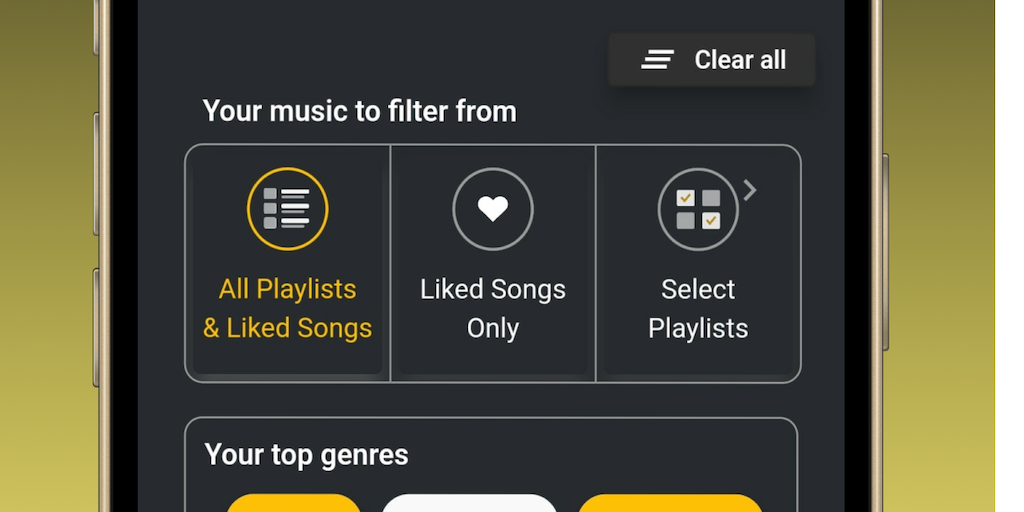1024x512 pixels.
Task: Choose the "All Playlists & Liked Songs" label
Action: pyautogui.click(x=288, y=308)
